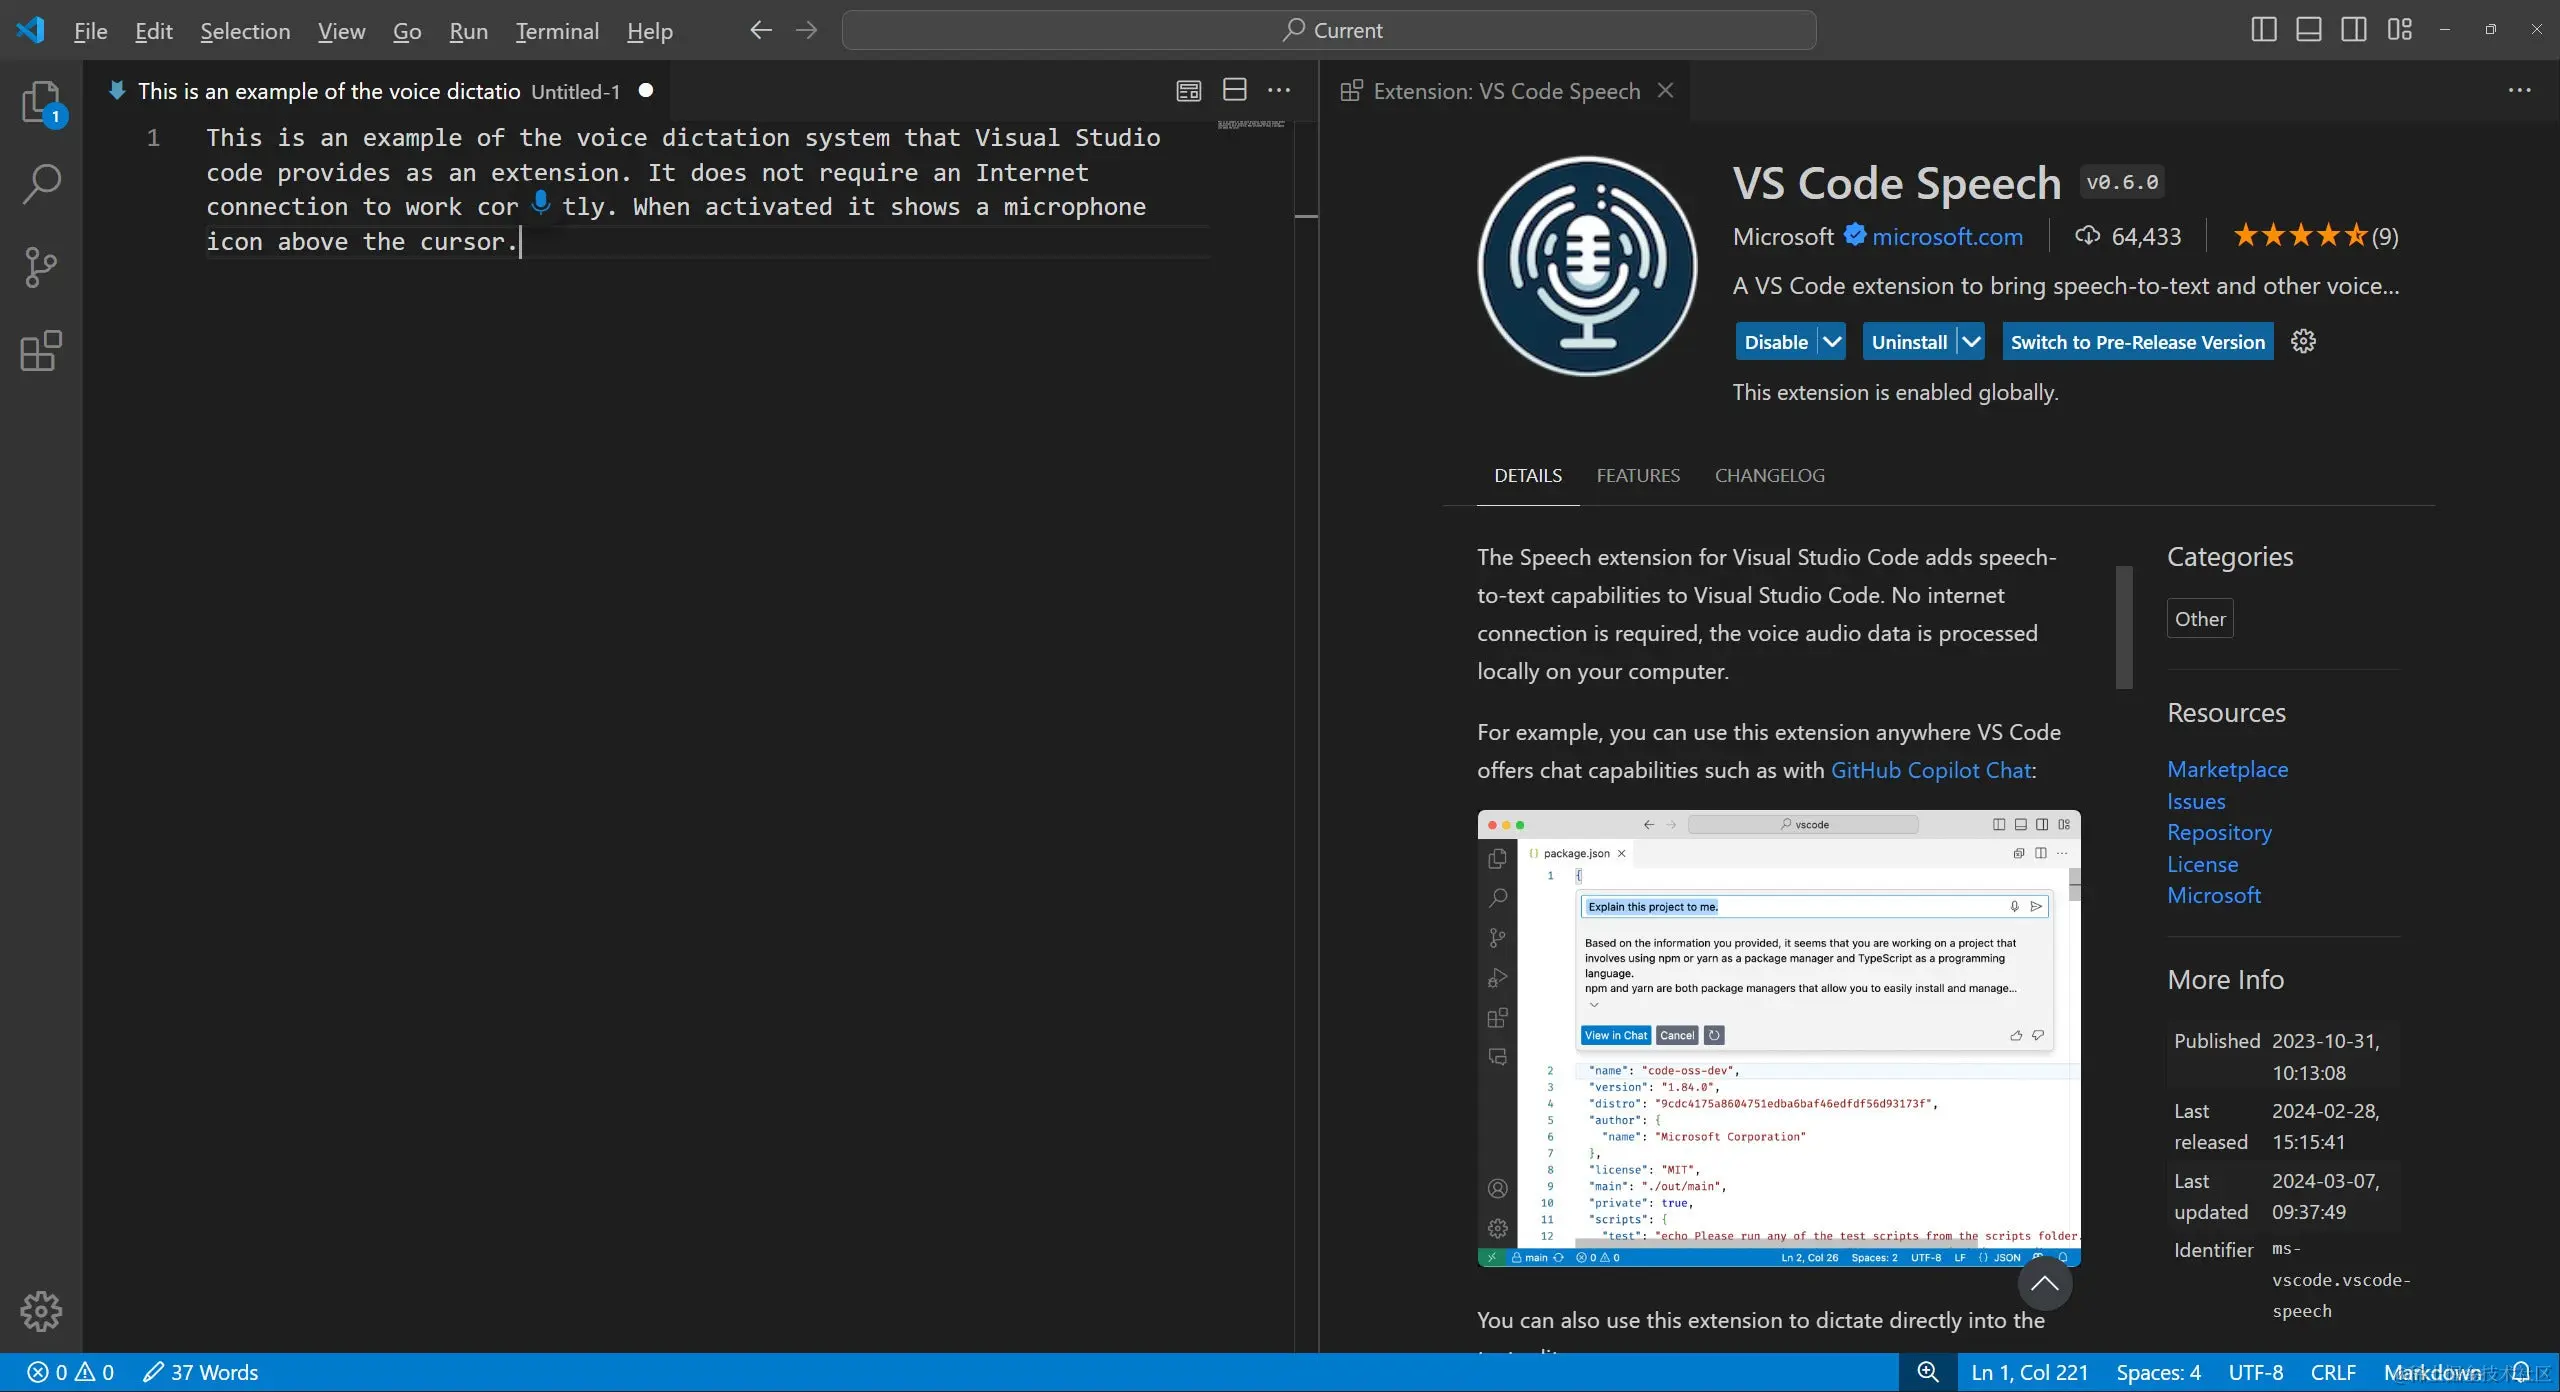Toggle the bottom panel layout button

[x=2308, y=30]
